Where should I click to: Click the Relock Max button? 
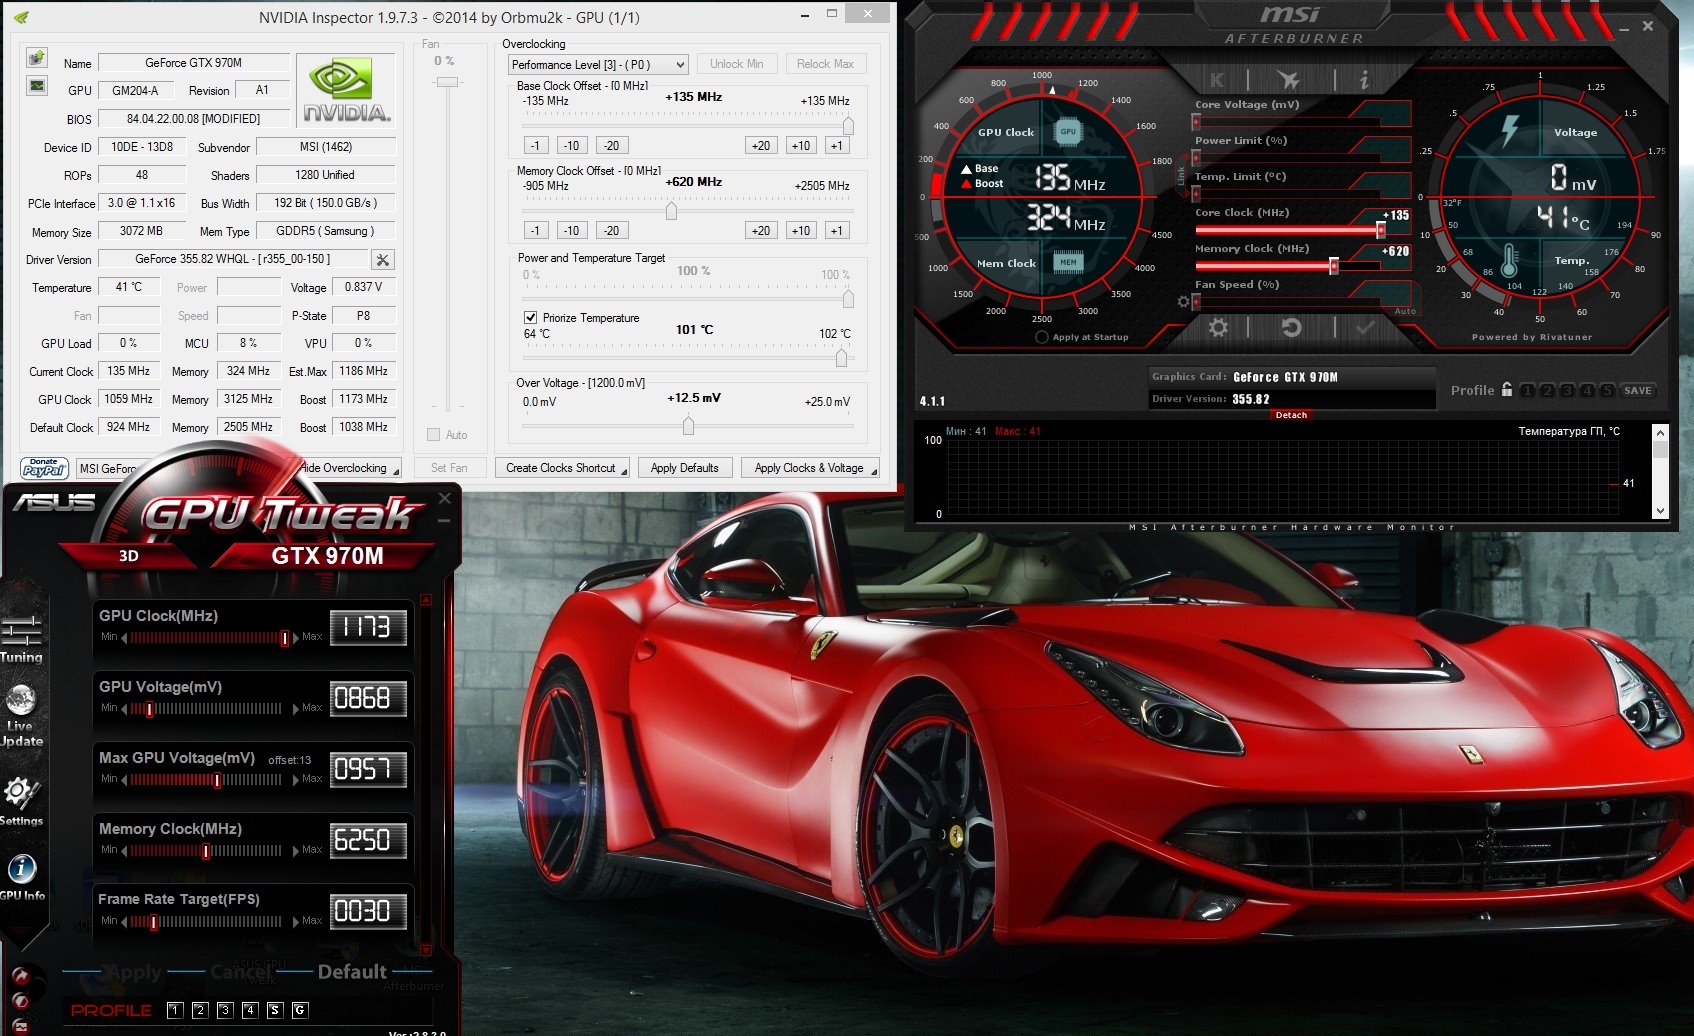tap(825, 64)
